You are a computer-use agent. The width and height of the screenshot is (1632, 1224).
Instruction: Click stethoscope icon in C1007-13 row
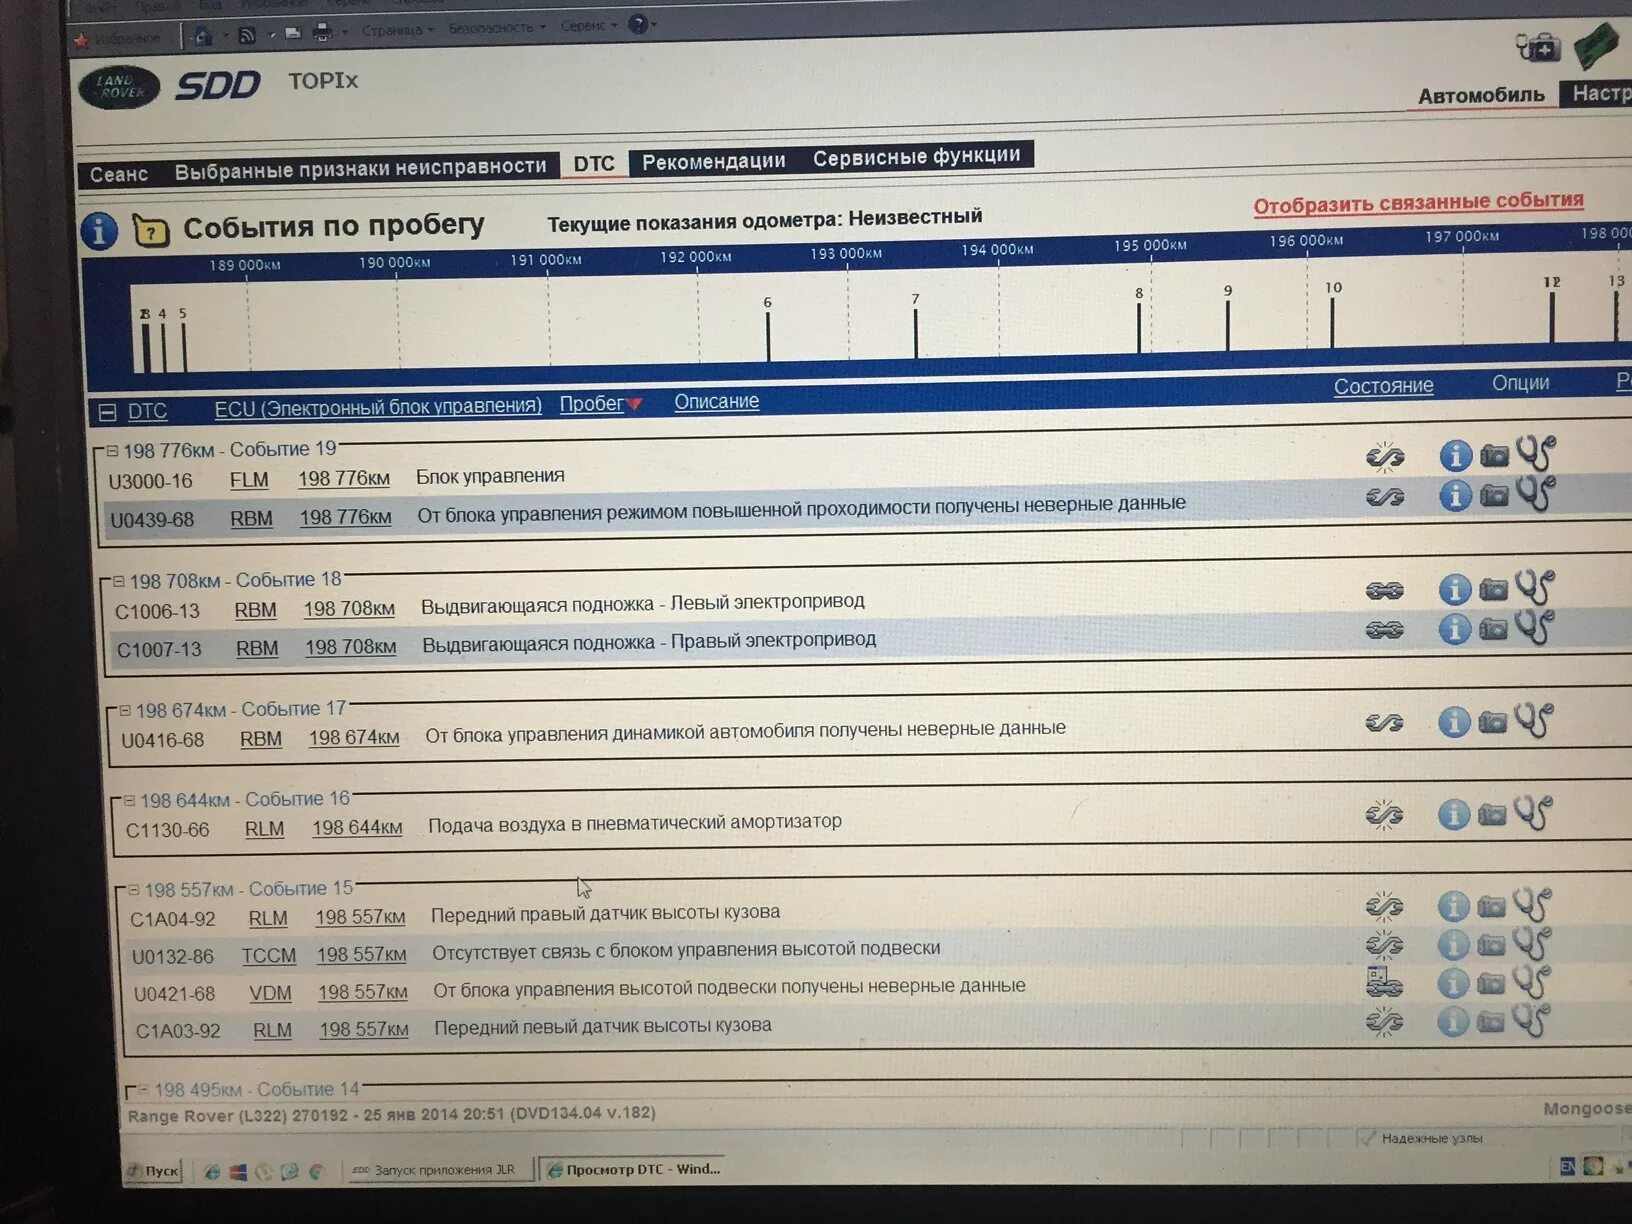tap(1534, 627)
